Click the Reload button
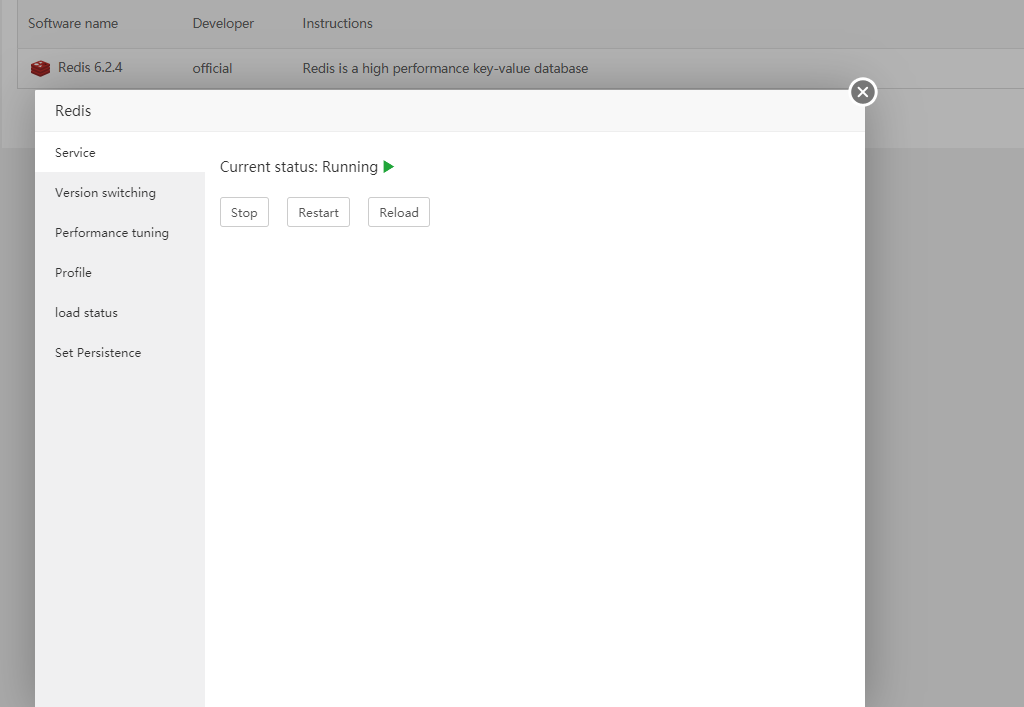1024x707 pixels. tap(398, 212)
